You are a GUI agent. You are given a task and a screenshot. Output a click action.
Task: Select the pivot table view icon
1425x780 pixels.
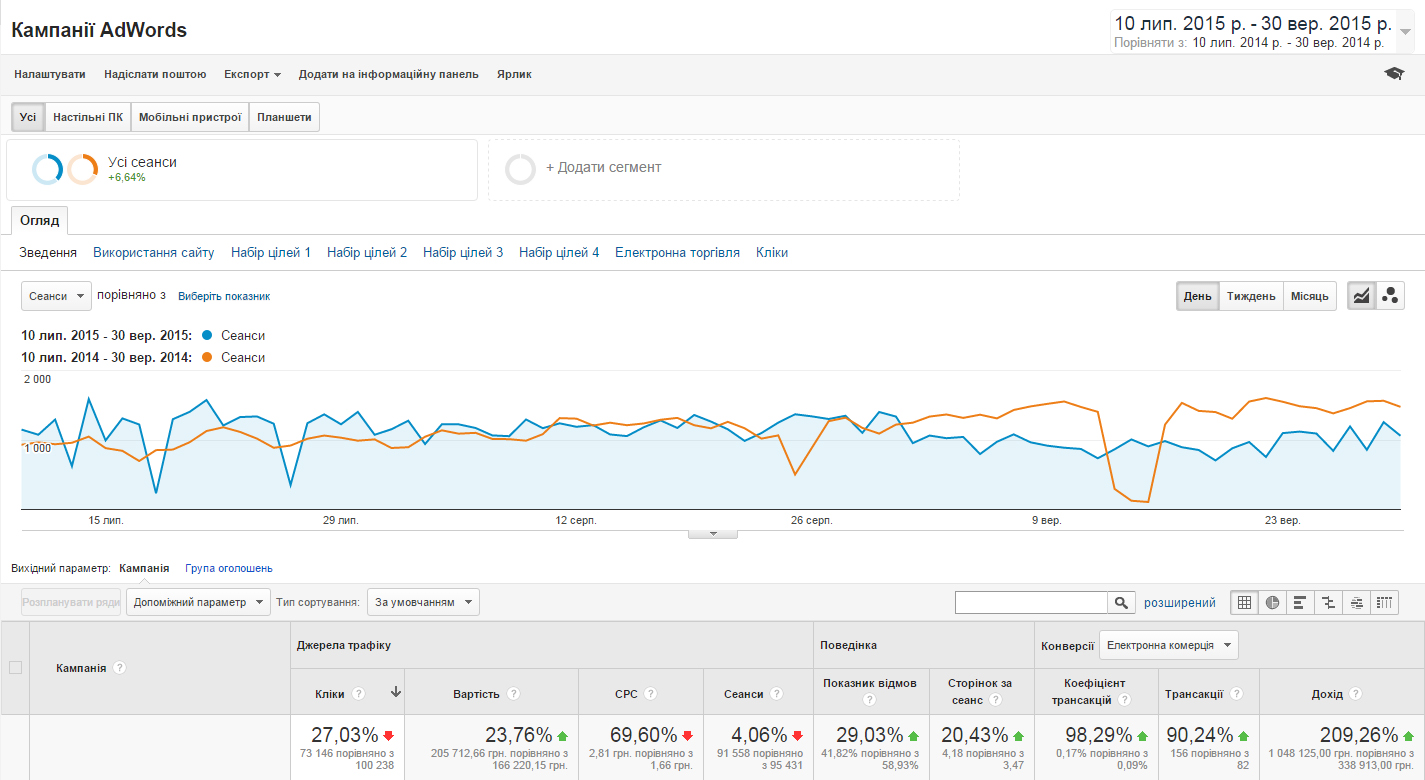(x=1384, y=602)
